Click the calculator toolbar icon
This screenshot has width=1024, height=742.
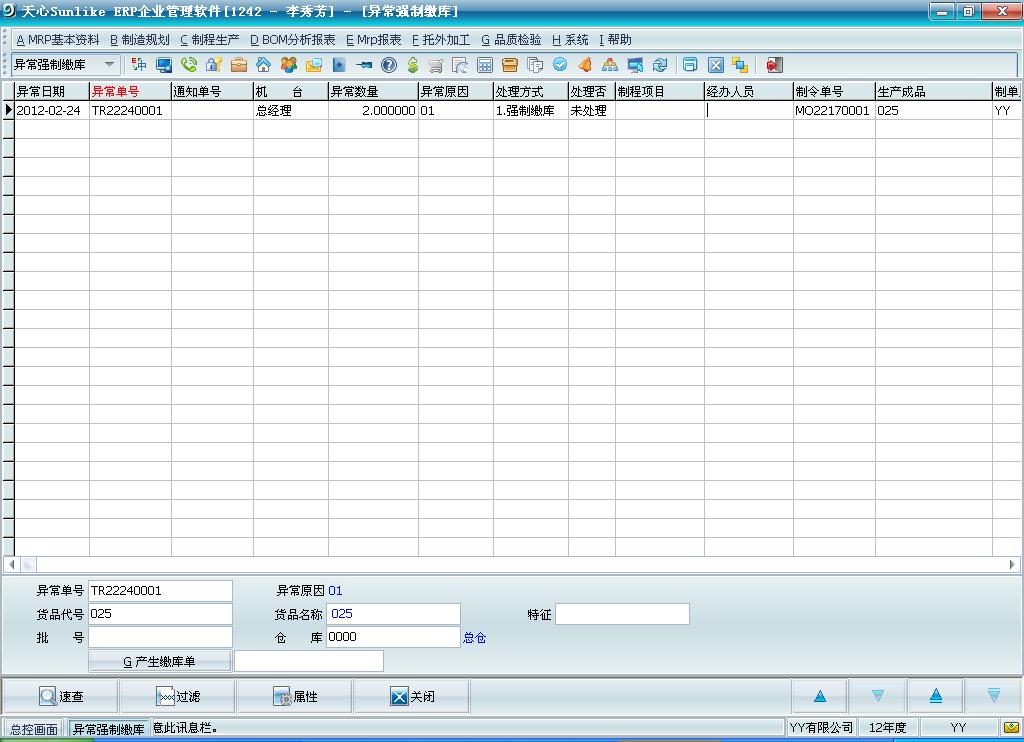pyautogui.click(x=485, y=65)
